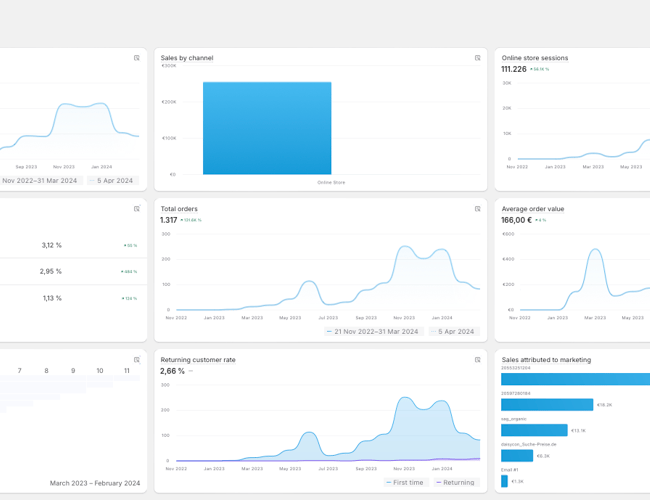Viewport: 650px width, 500px height.
Task: Toggle 5 Apr 2024 legend in Total orders
Action: (453, 331)
